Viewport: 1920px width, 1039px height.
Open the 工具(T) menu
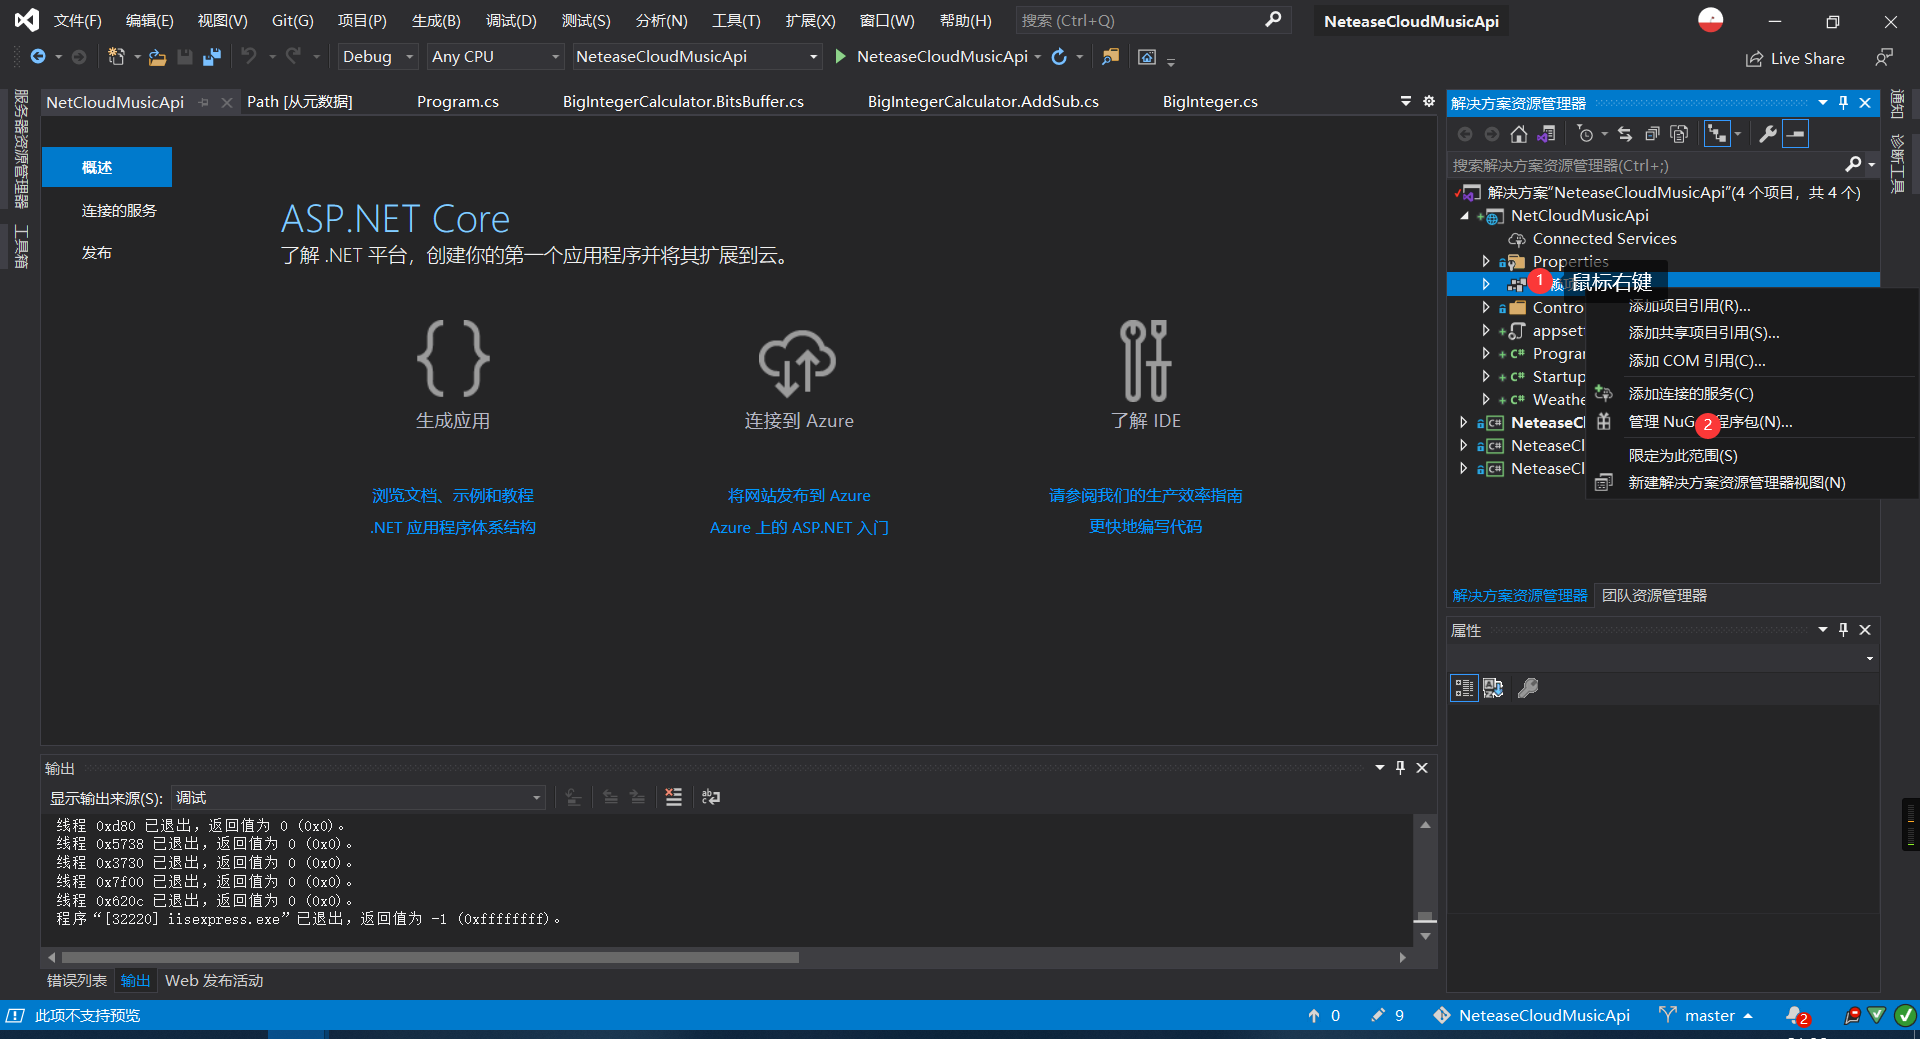736,20
